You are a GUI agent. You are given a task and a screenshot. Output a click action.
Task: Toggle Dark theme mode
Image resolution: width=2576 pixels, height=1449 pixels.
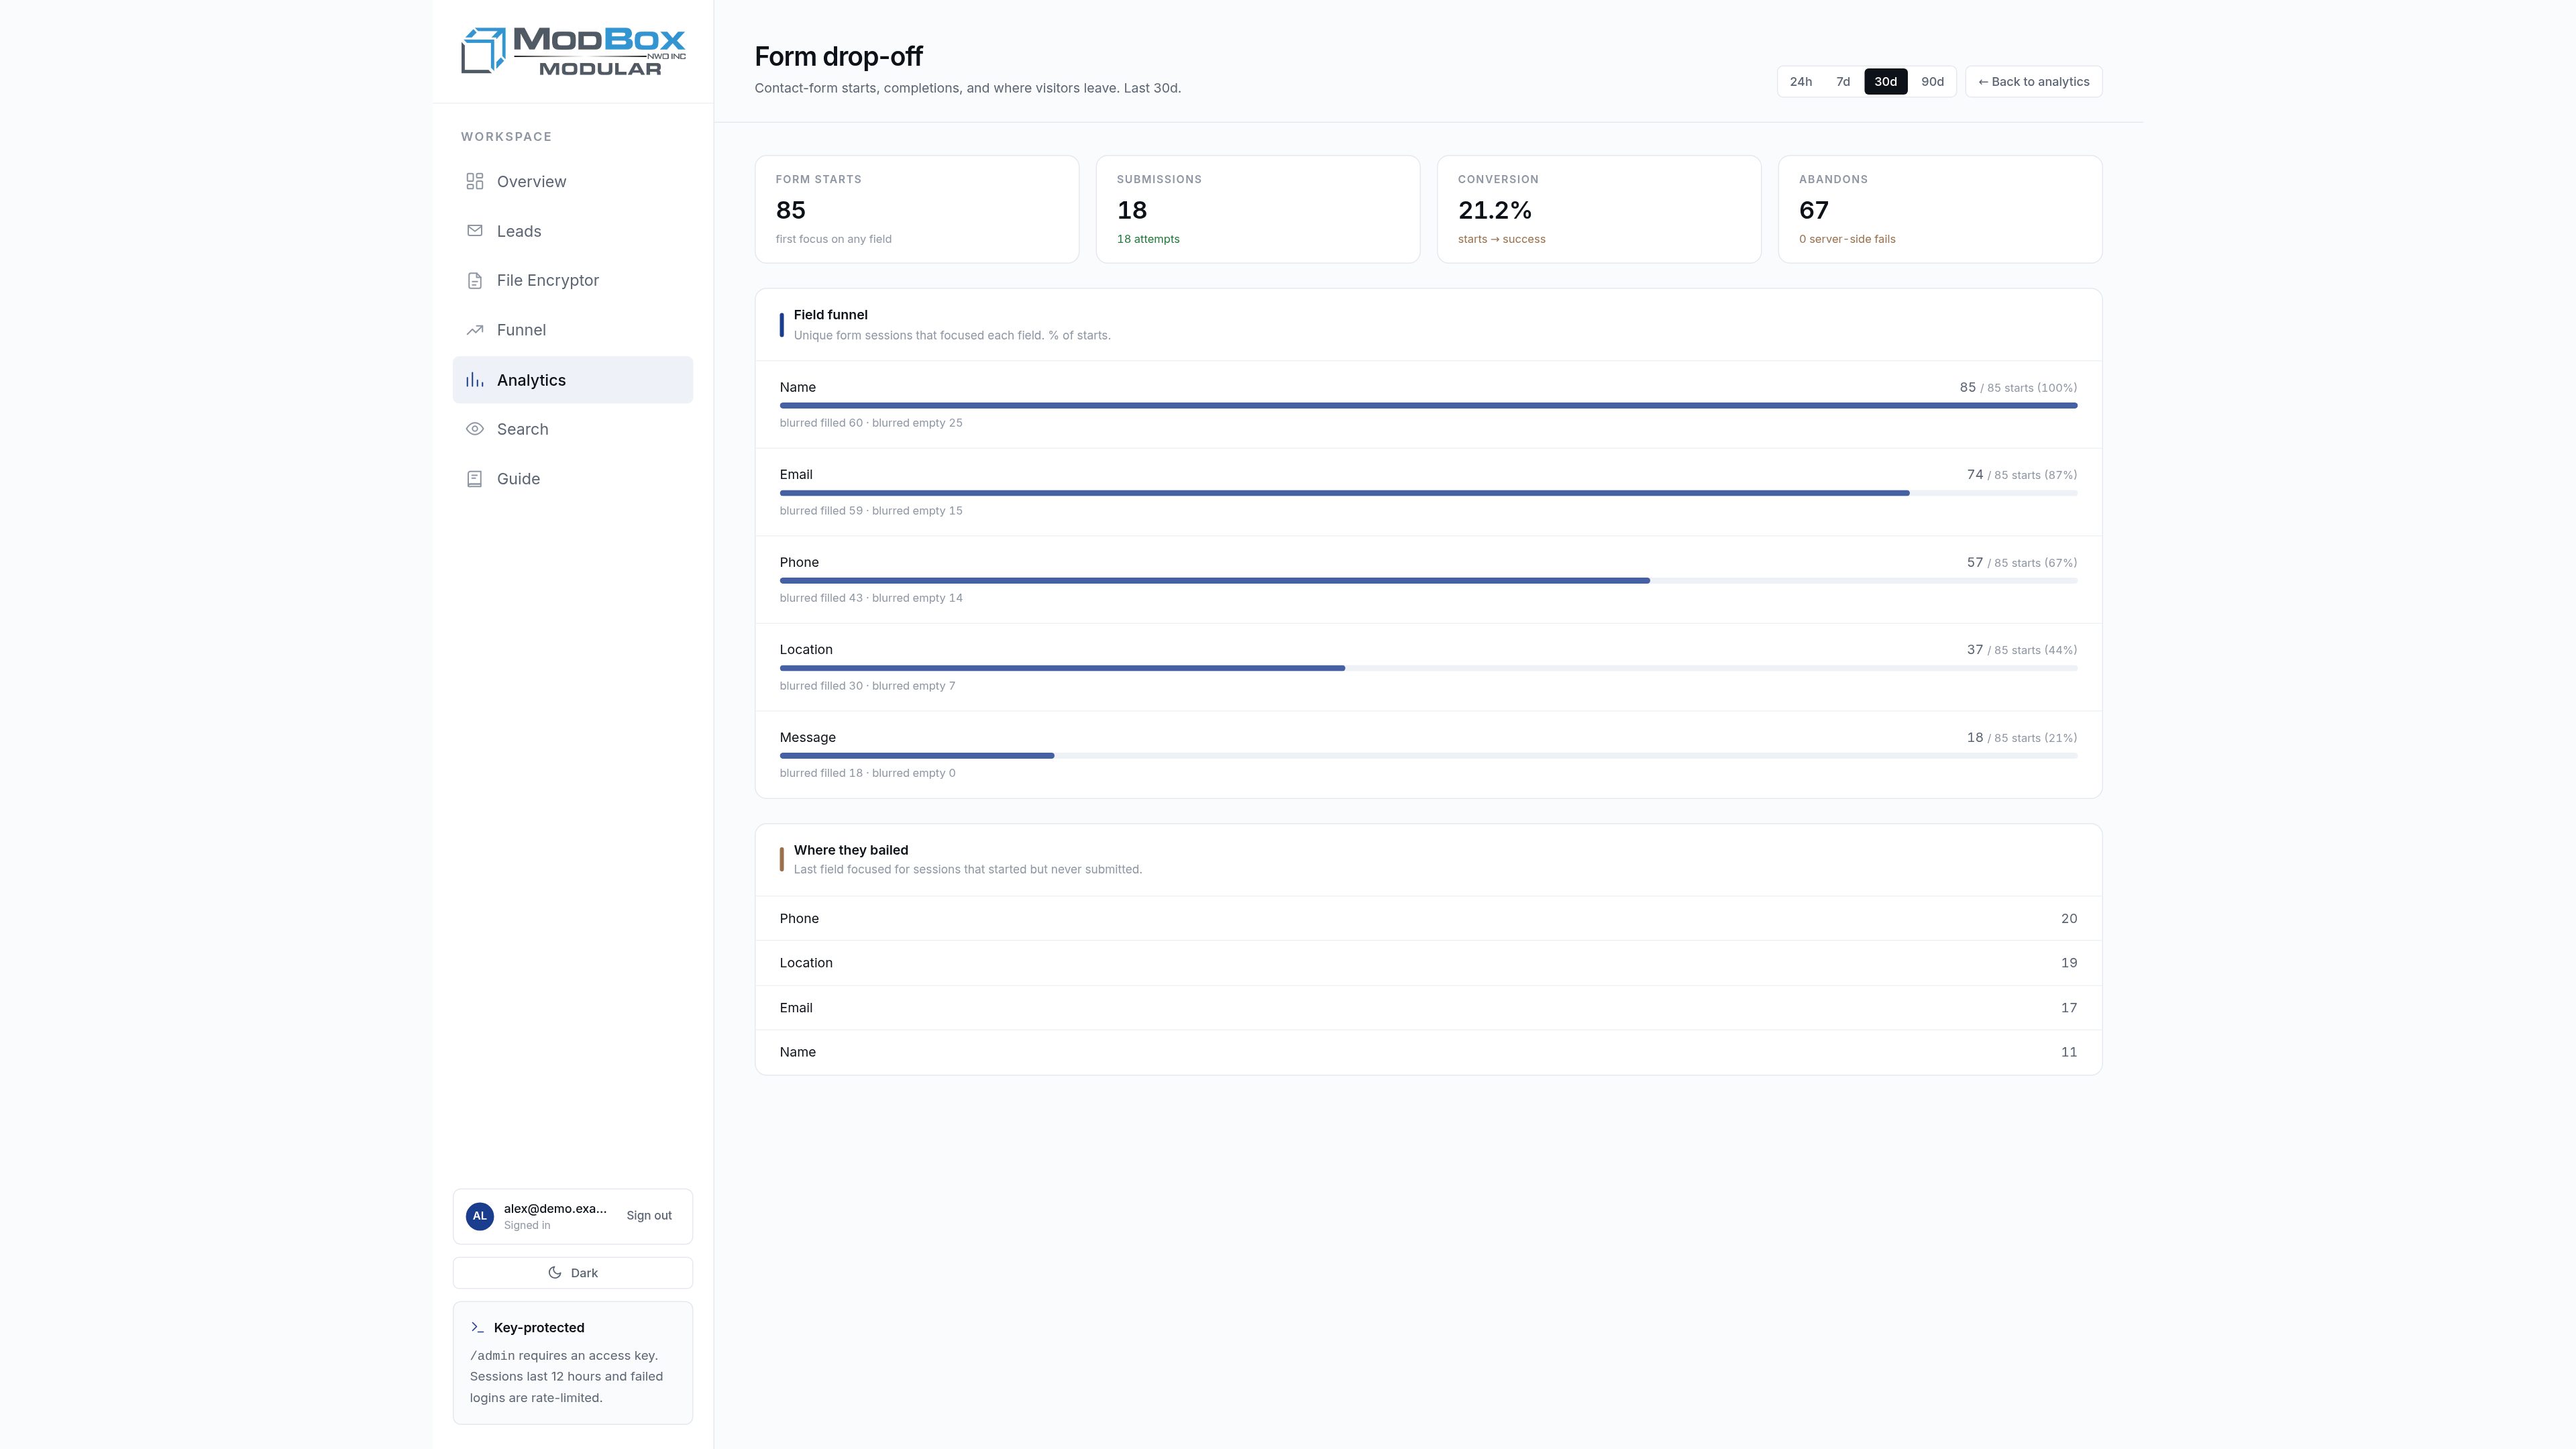click(573, 1273)
